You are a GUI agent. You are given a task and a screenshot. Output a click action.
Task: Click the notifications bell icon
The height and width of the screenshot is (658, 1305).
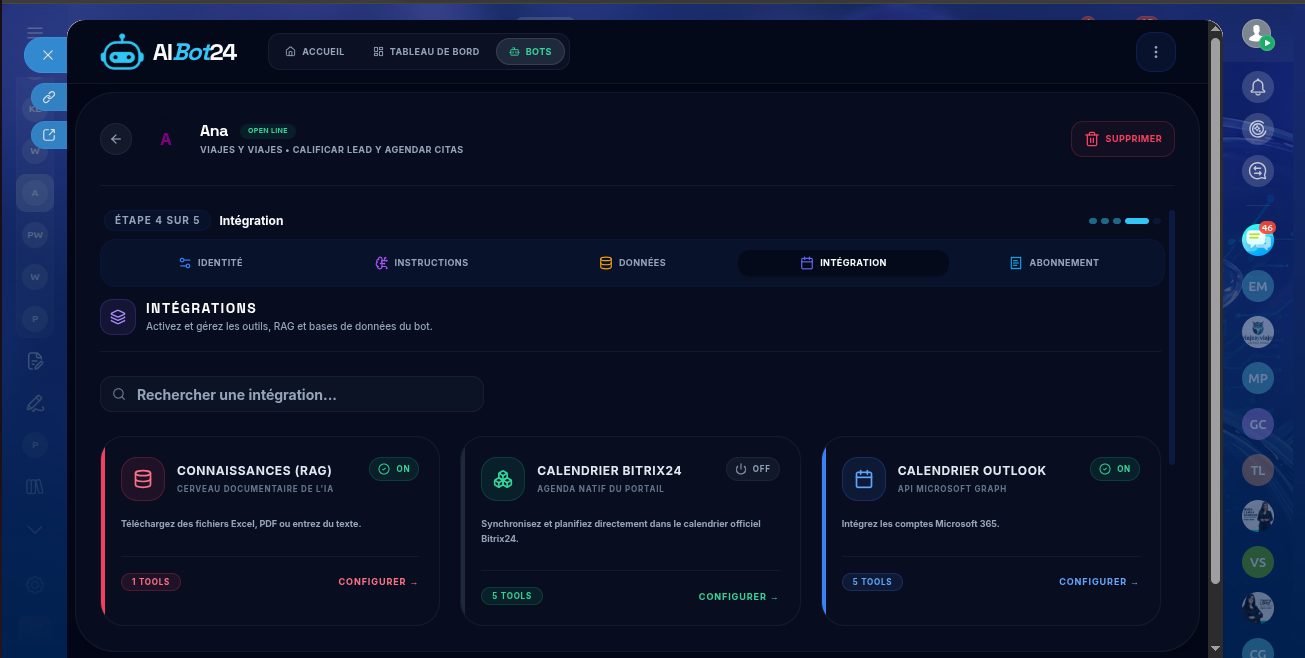tap(1258, 87)
